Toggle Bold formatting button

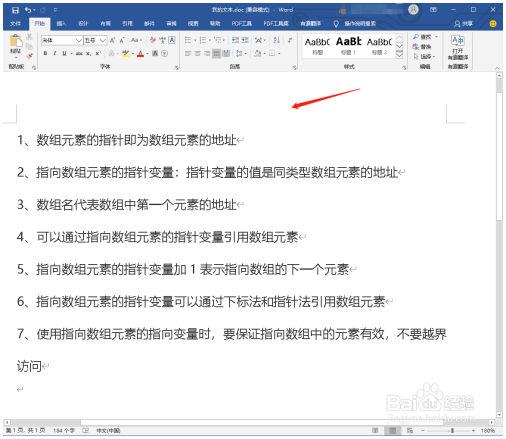[x=45, y=53]
